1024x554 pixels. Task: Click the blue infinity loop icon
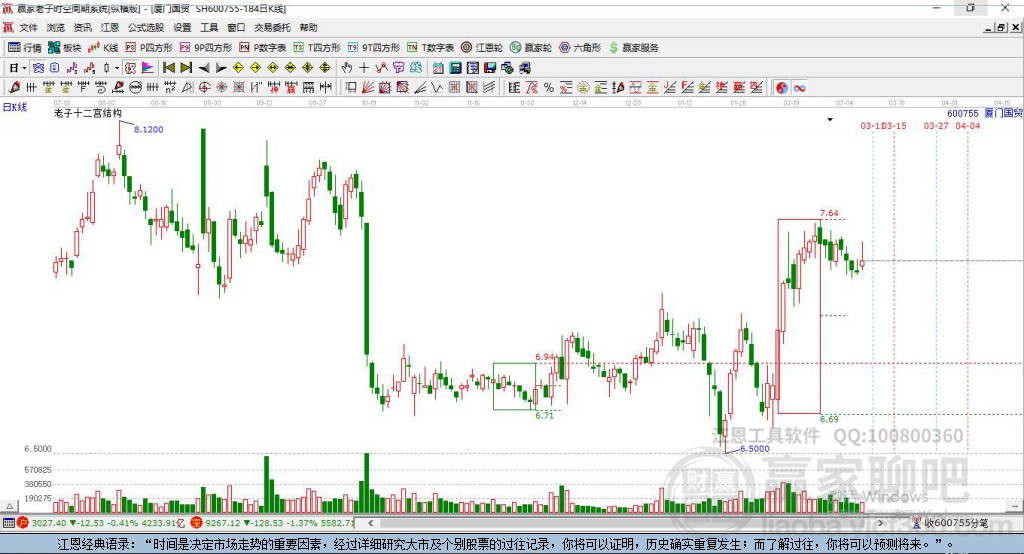click(799, 88)
